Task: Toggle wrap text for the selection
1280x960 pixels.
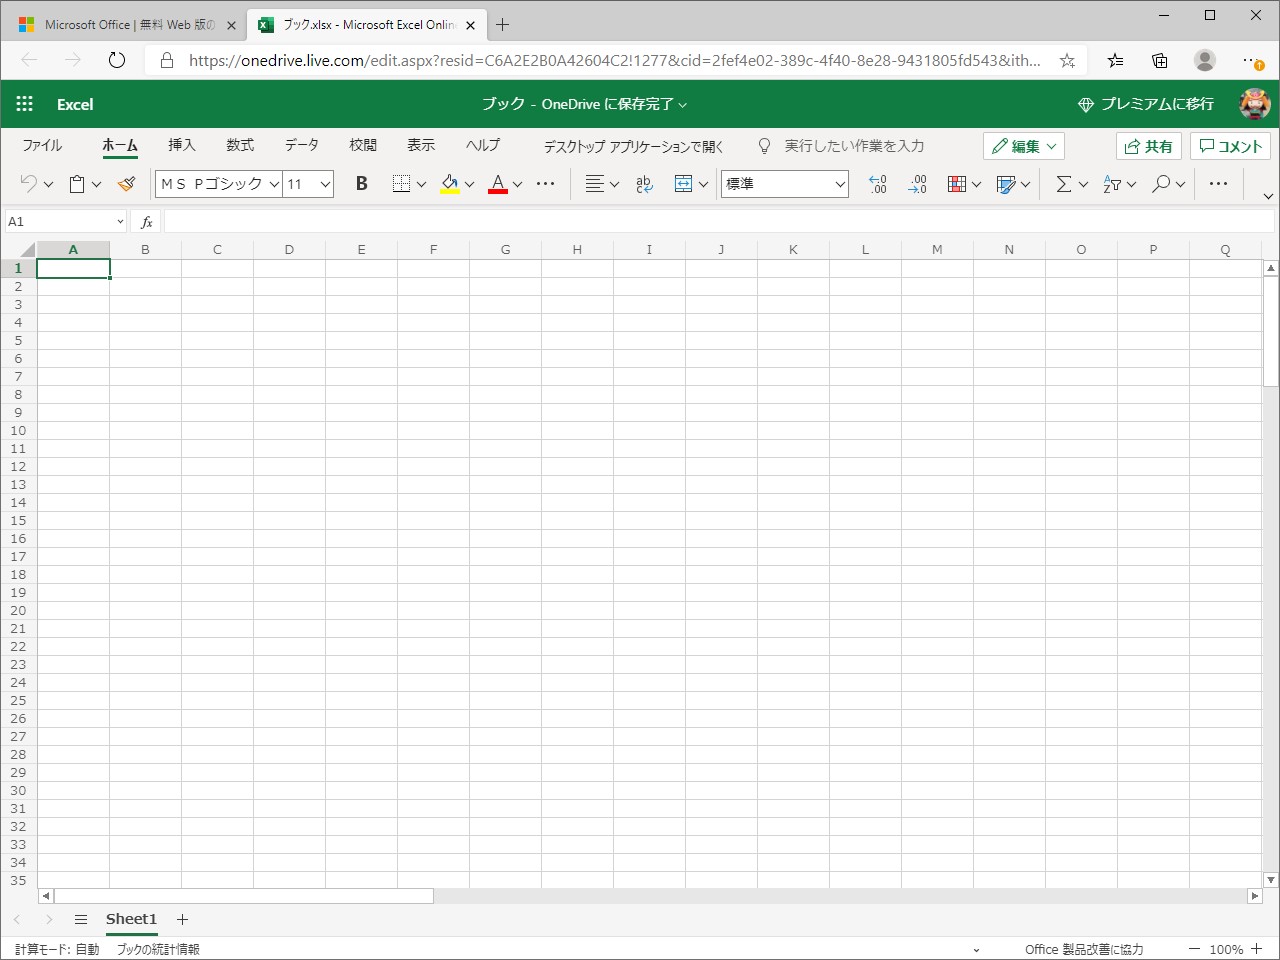Action: click(643, 184)
